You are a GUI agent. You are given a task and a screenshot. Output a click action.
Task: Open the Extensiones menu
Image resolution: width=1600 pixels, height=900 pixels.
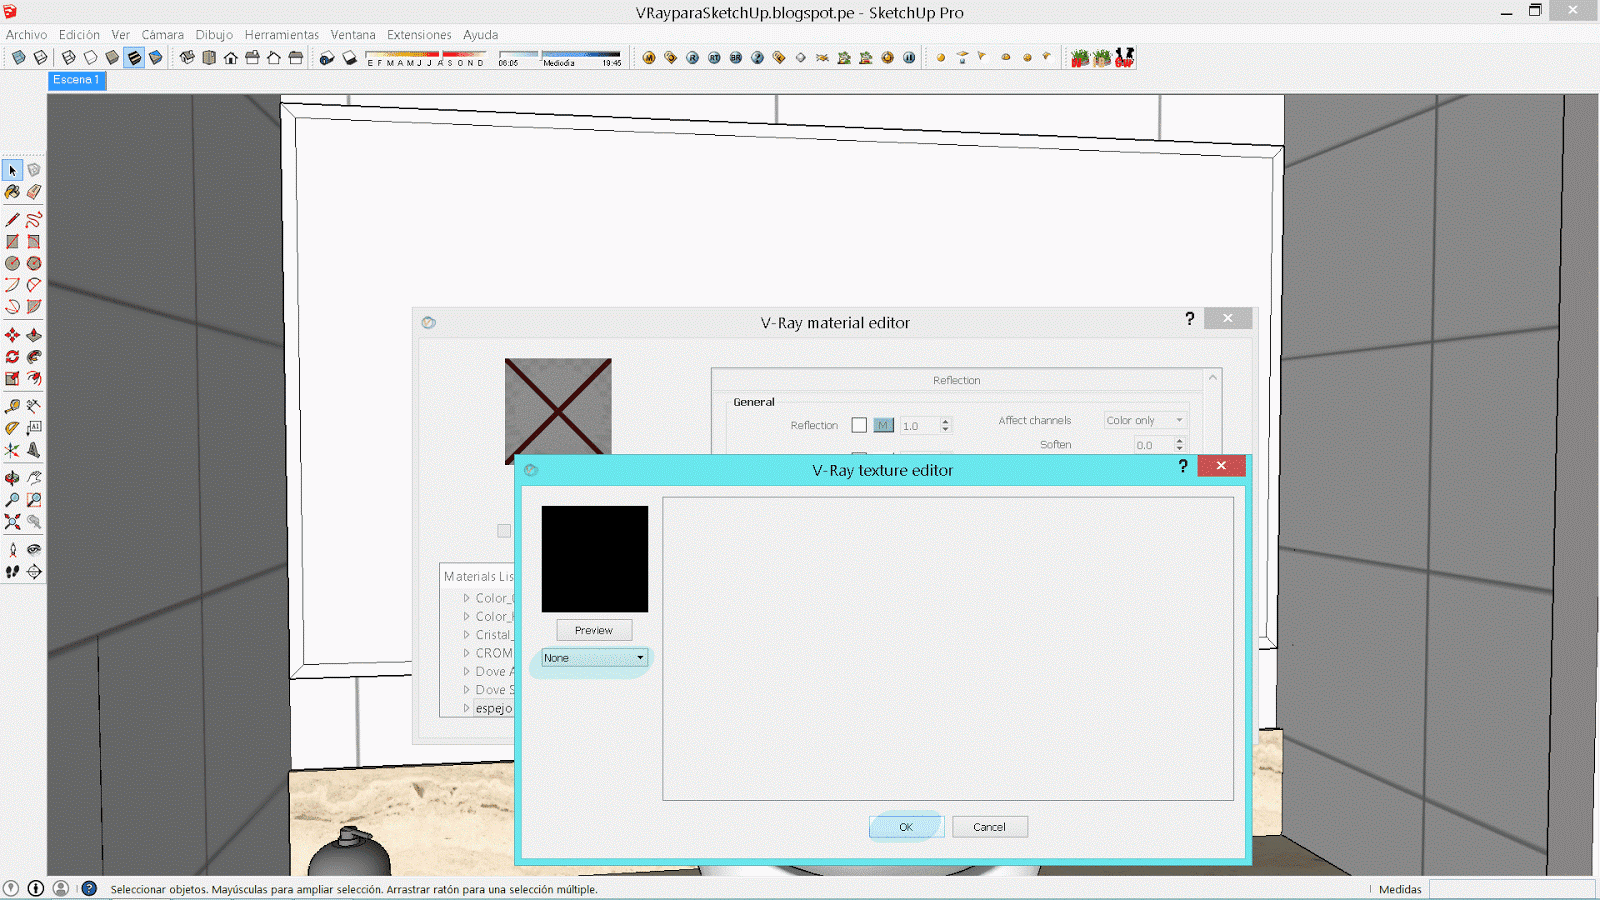pyautogui.click(x=419, y=34)
